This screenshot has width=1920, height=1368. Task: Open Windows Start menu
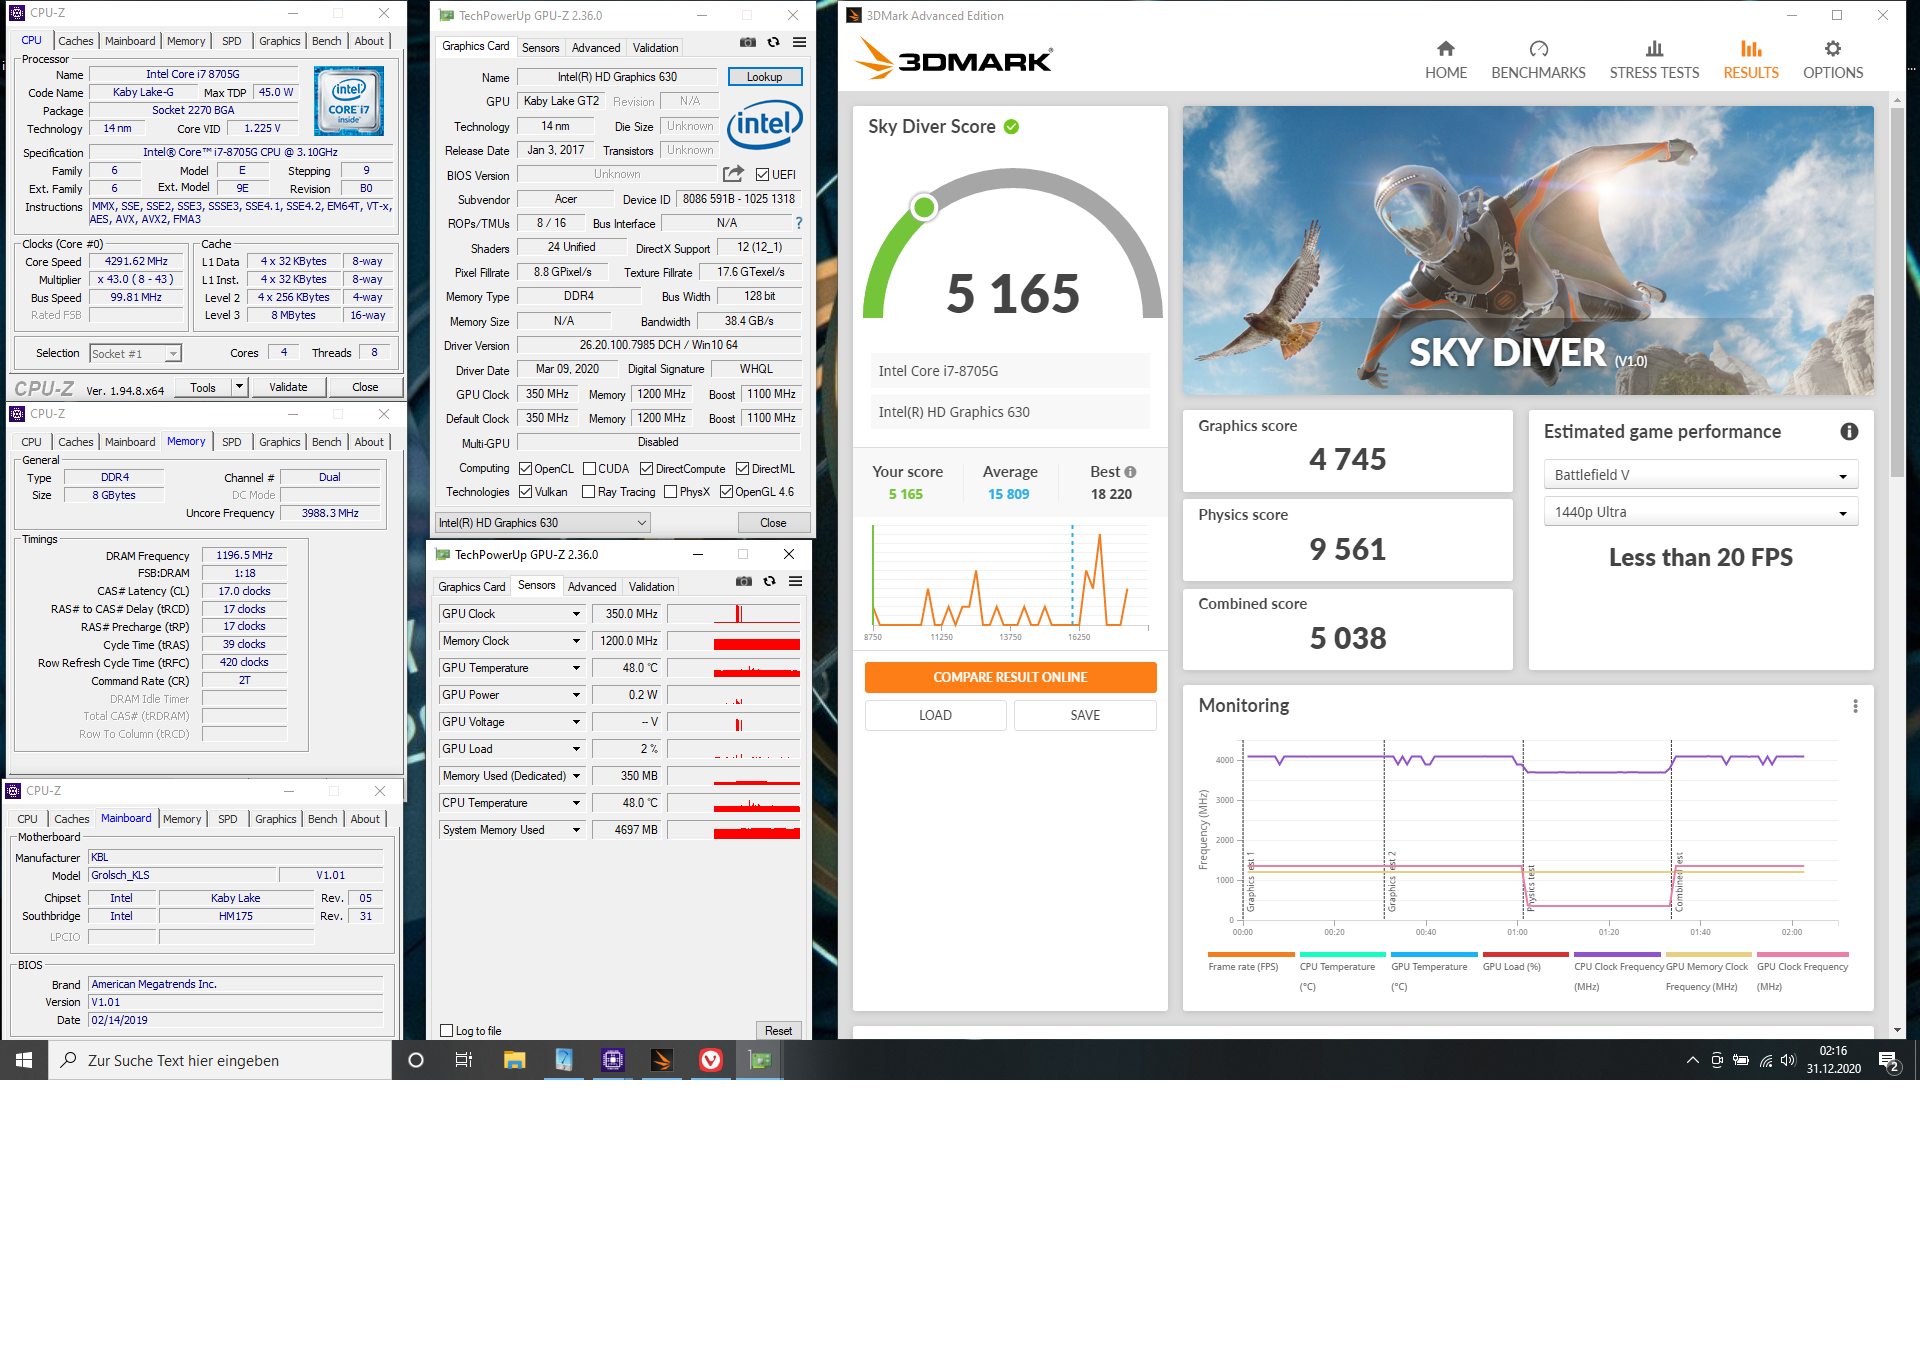coord(24,1060)
